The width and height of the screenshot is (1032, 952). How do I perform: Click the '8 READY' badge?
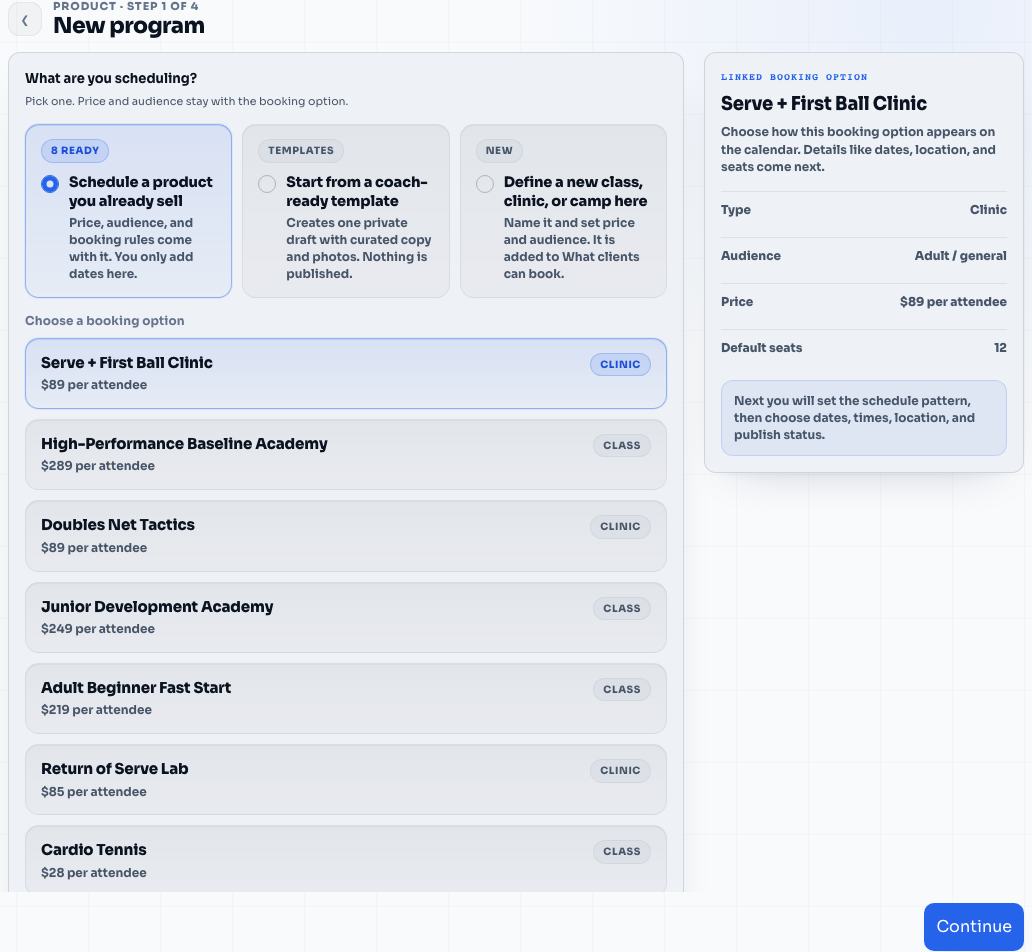pos(75,150)
